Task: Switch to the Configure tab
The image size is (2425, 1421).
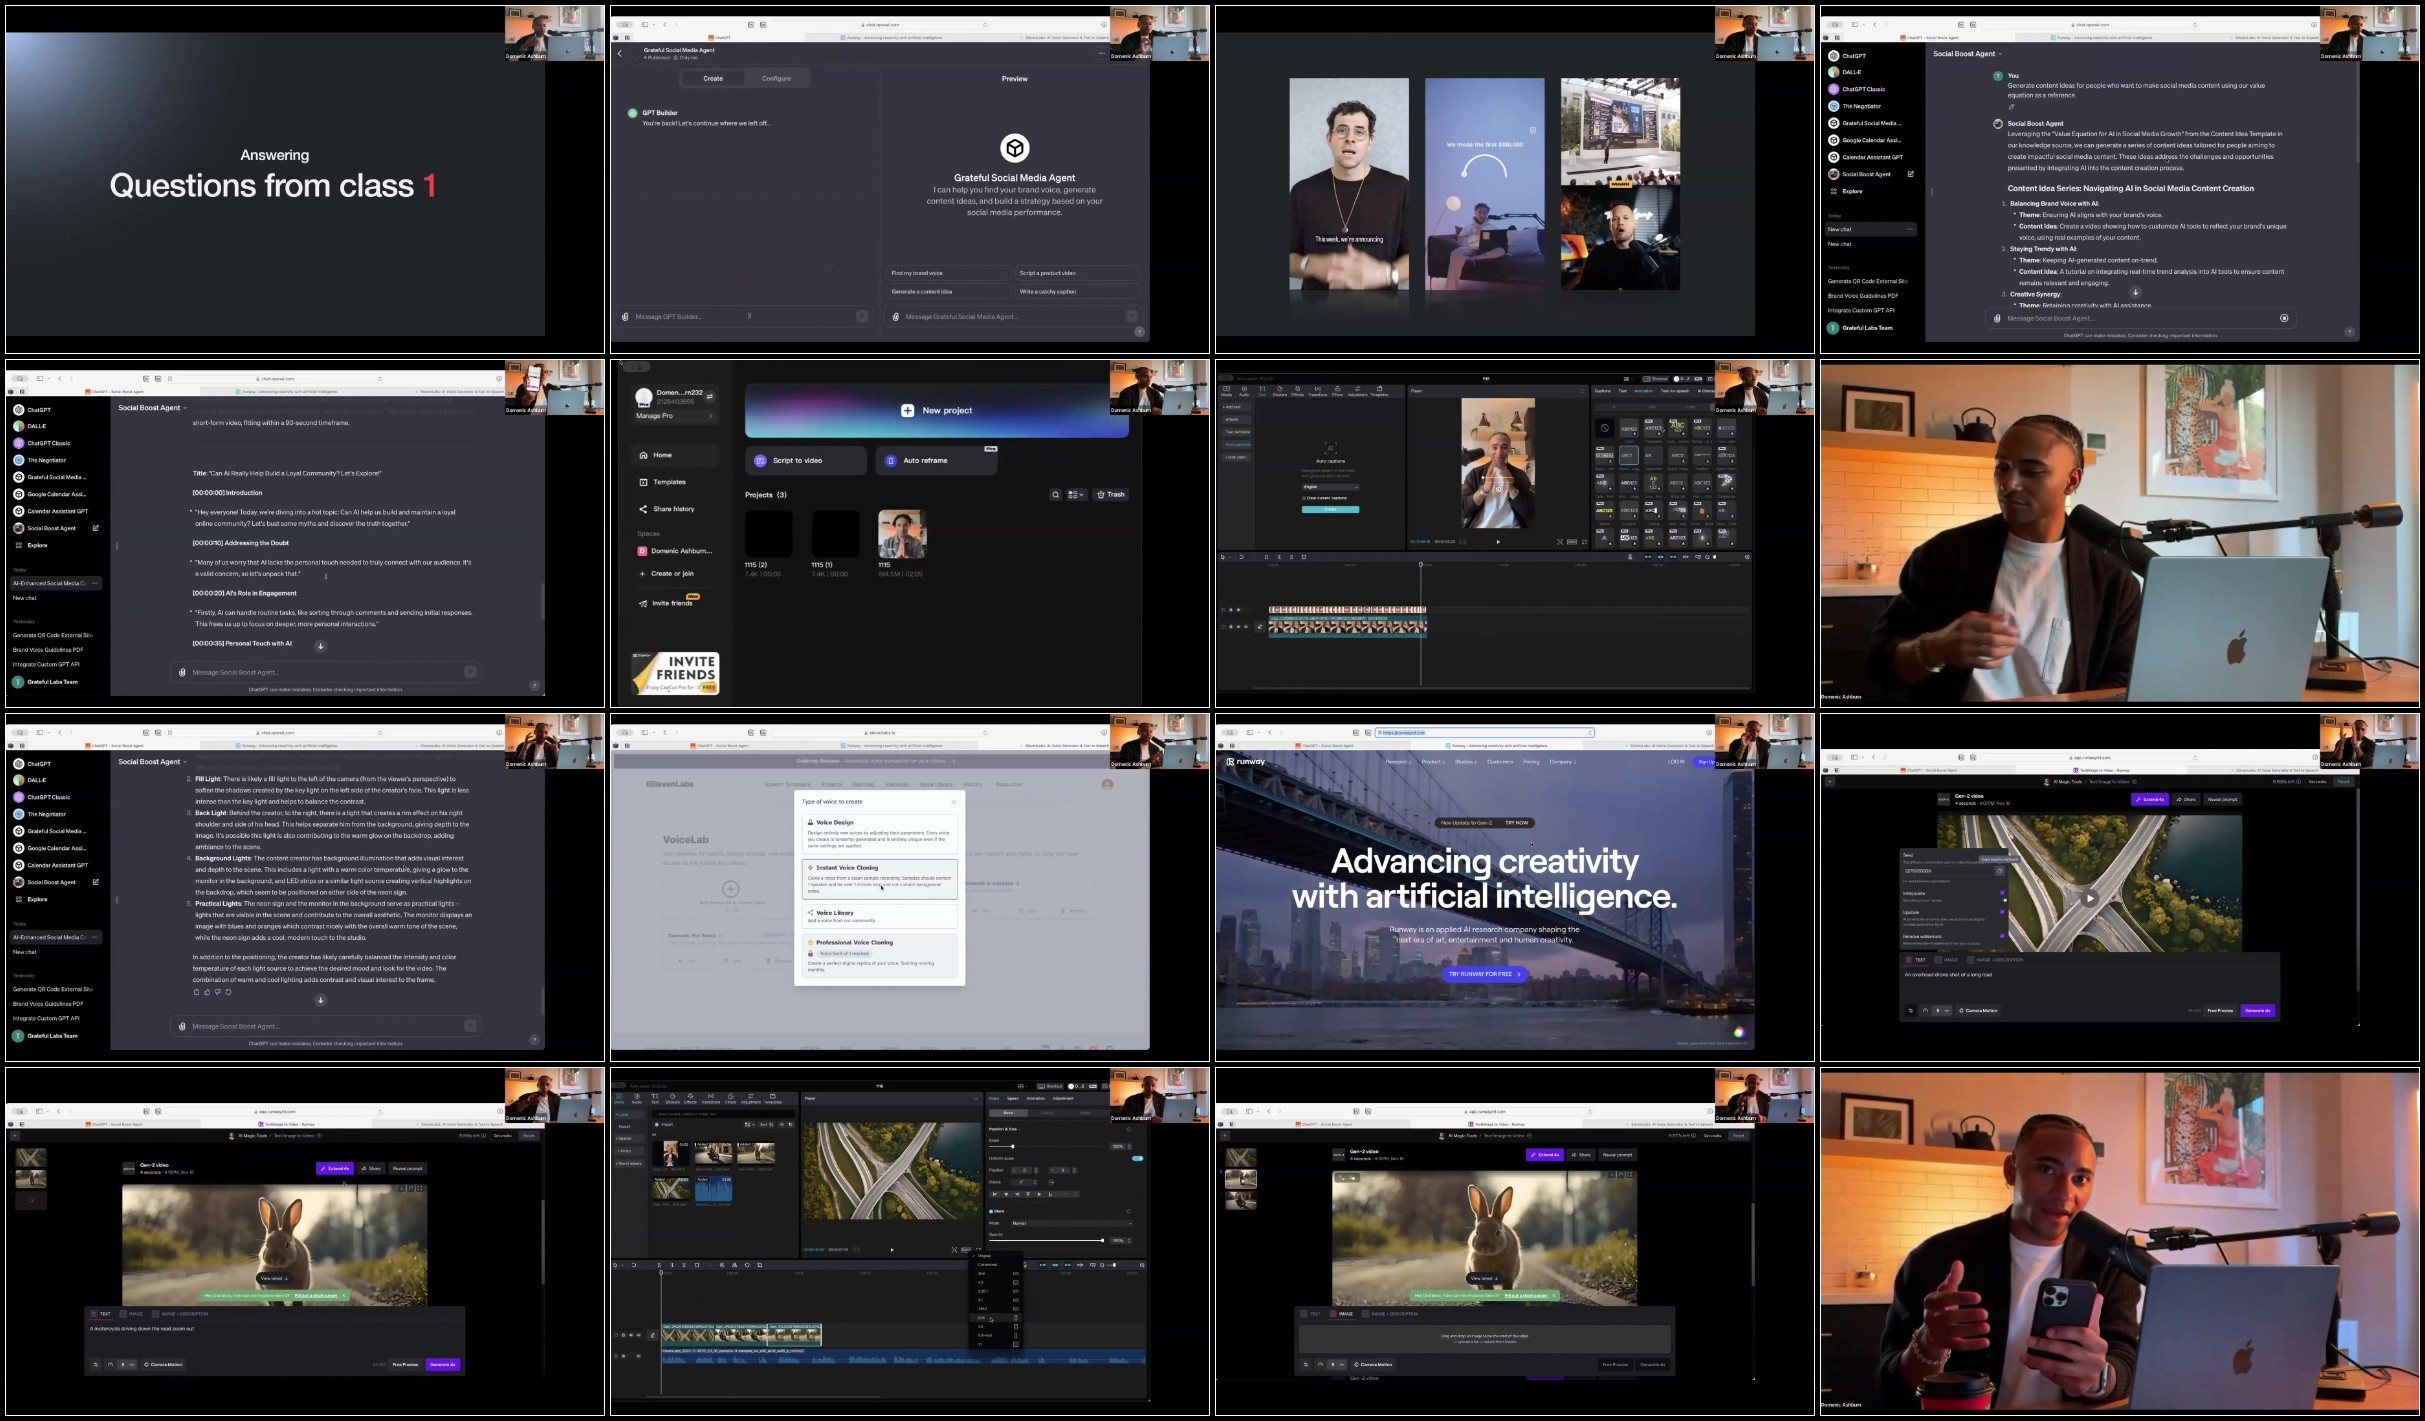Action: pyautogui.click(x=776, y=78)
